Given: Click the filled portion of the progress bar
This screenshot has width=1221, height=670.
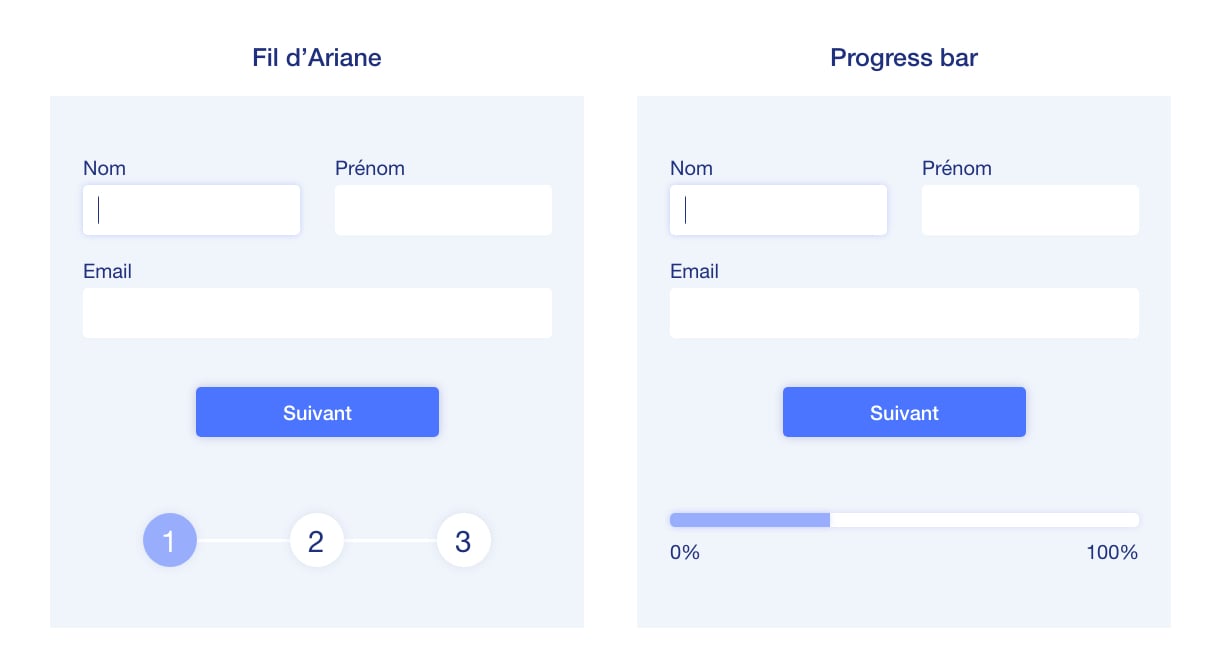Looking at the screenshot, I should (x=750, y=520).
